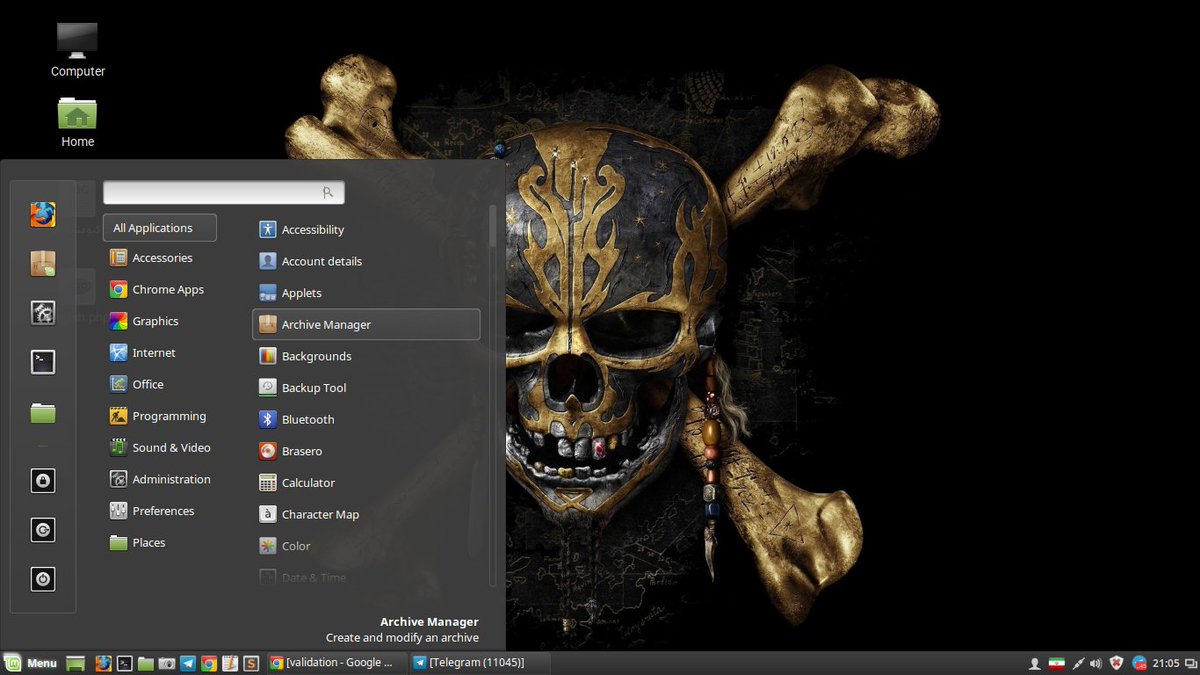Open Firefox from the menu favorites sidebar

click(x=42, y=215)
